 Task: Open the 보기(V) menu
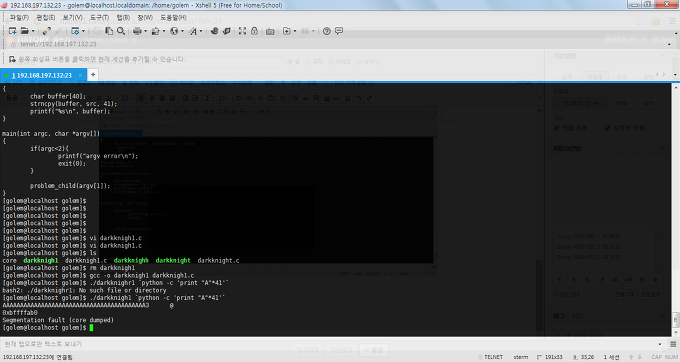(x=72, y=17)
